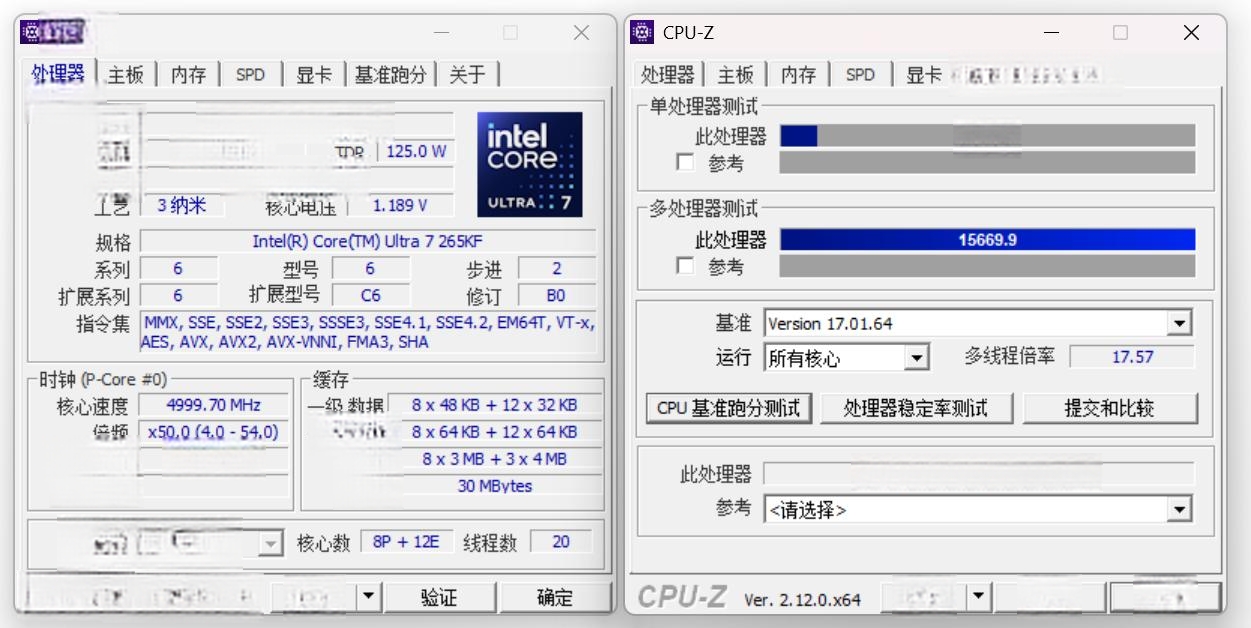
Task: Close the right CPU-Z window
Action: coord(1191,33)
